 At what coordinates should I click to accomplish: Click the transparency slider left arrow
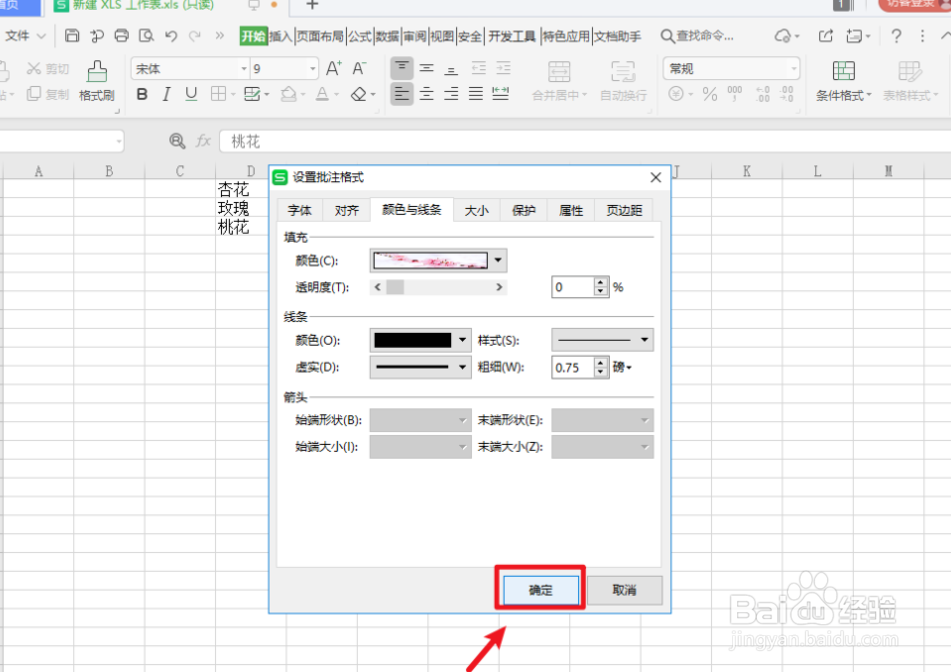(378, 287)
